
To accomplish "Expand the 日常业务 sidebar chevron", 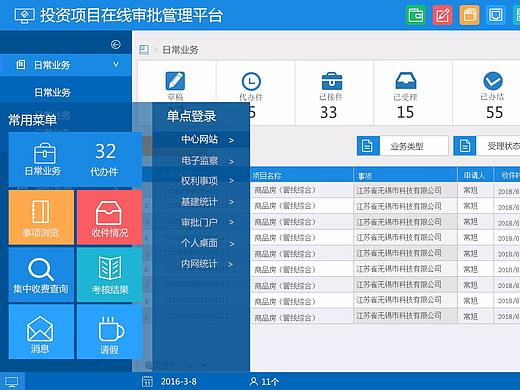I will 116,64.
